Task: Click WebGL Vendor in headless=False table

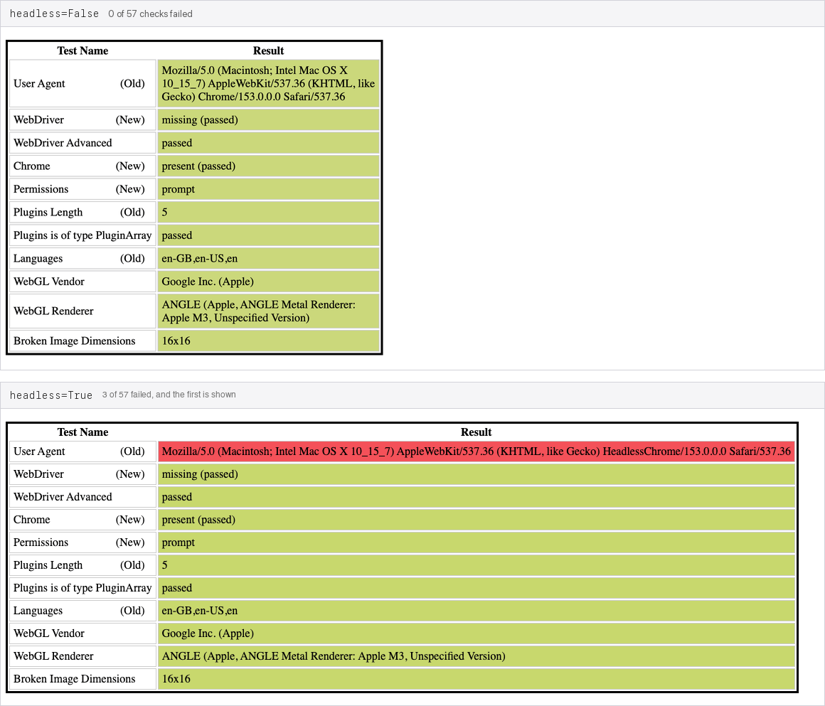Action: 83,282
